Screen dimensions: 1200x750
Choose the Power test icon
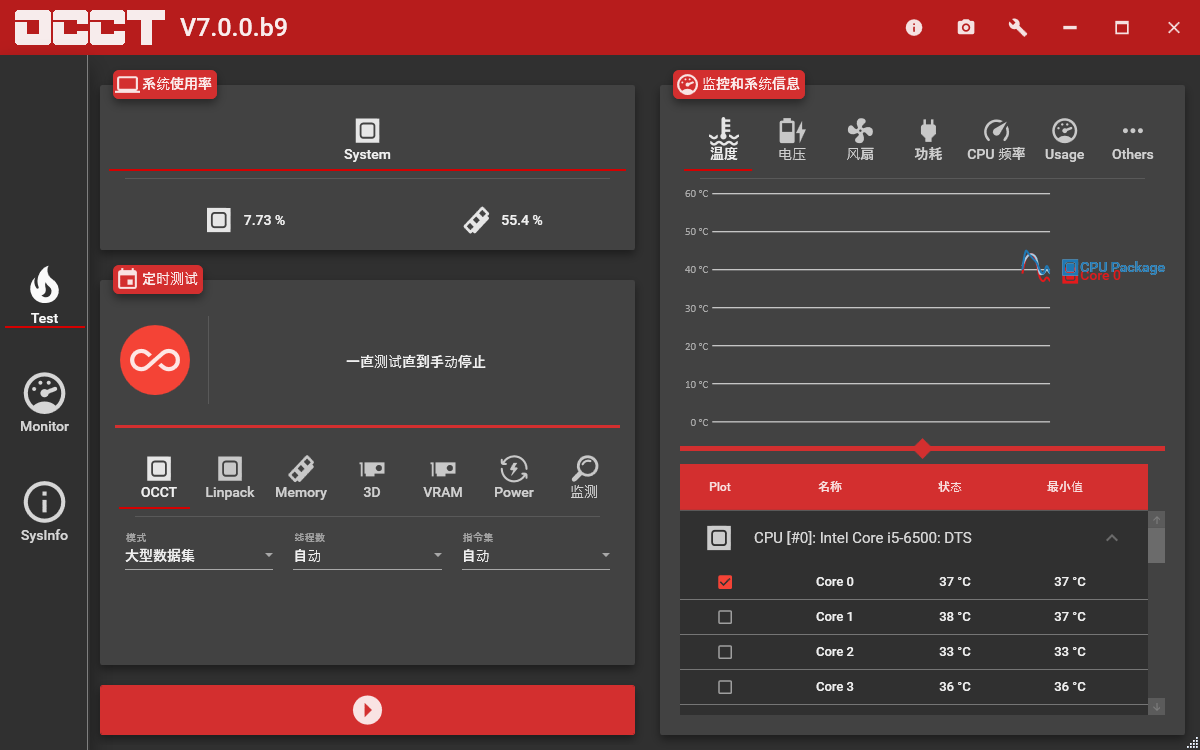point(514,478)
